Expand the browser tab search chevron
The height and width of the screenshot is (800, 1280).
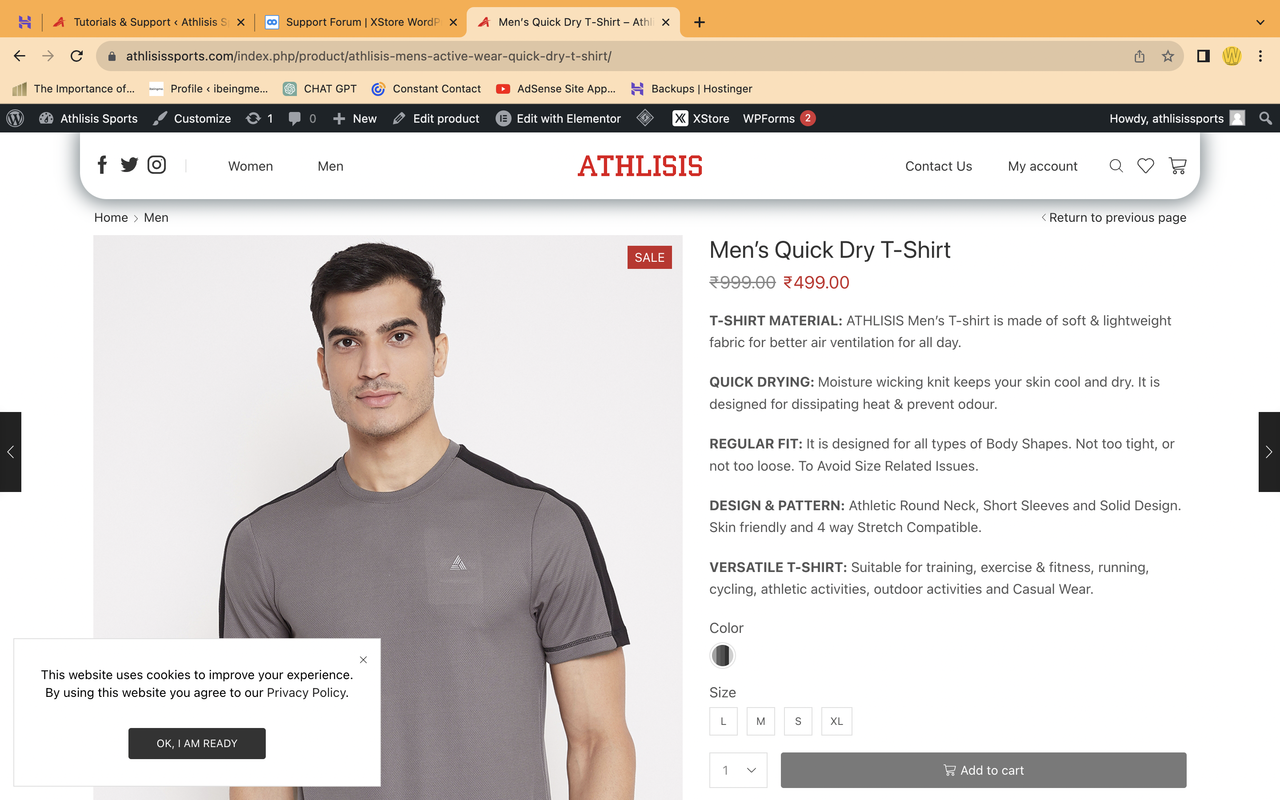tap(1259, 22)
